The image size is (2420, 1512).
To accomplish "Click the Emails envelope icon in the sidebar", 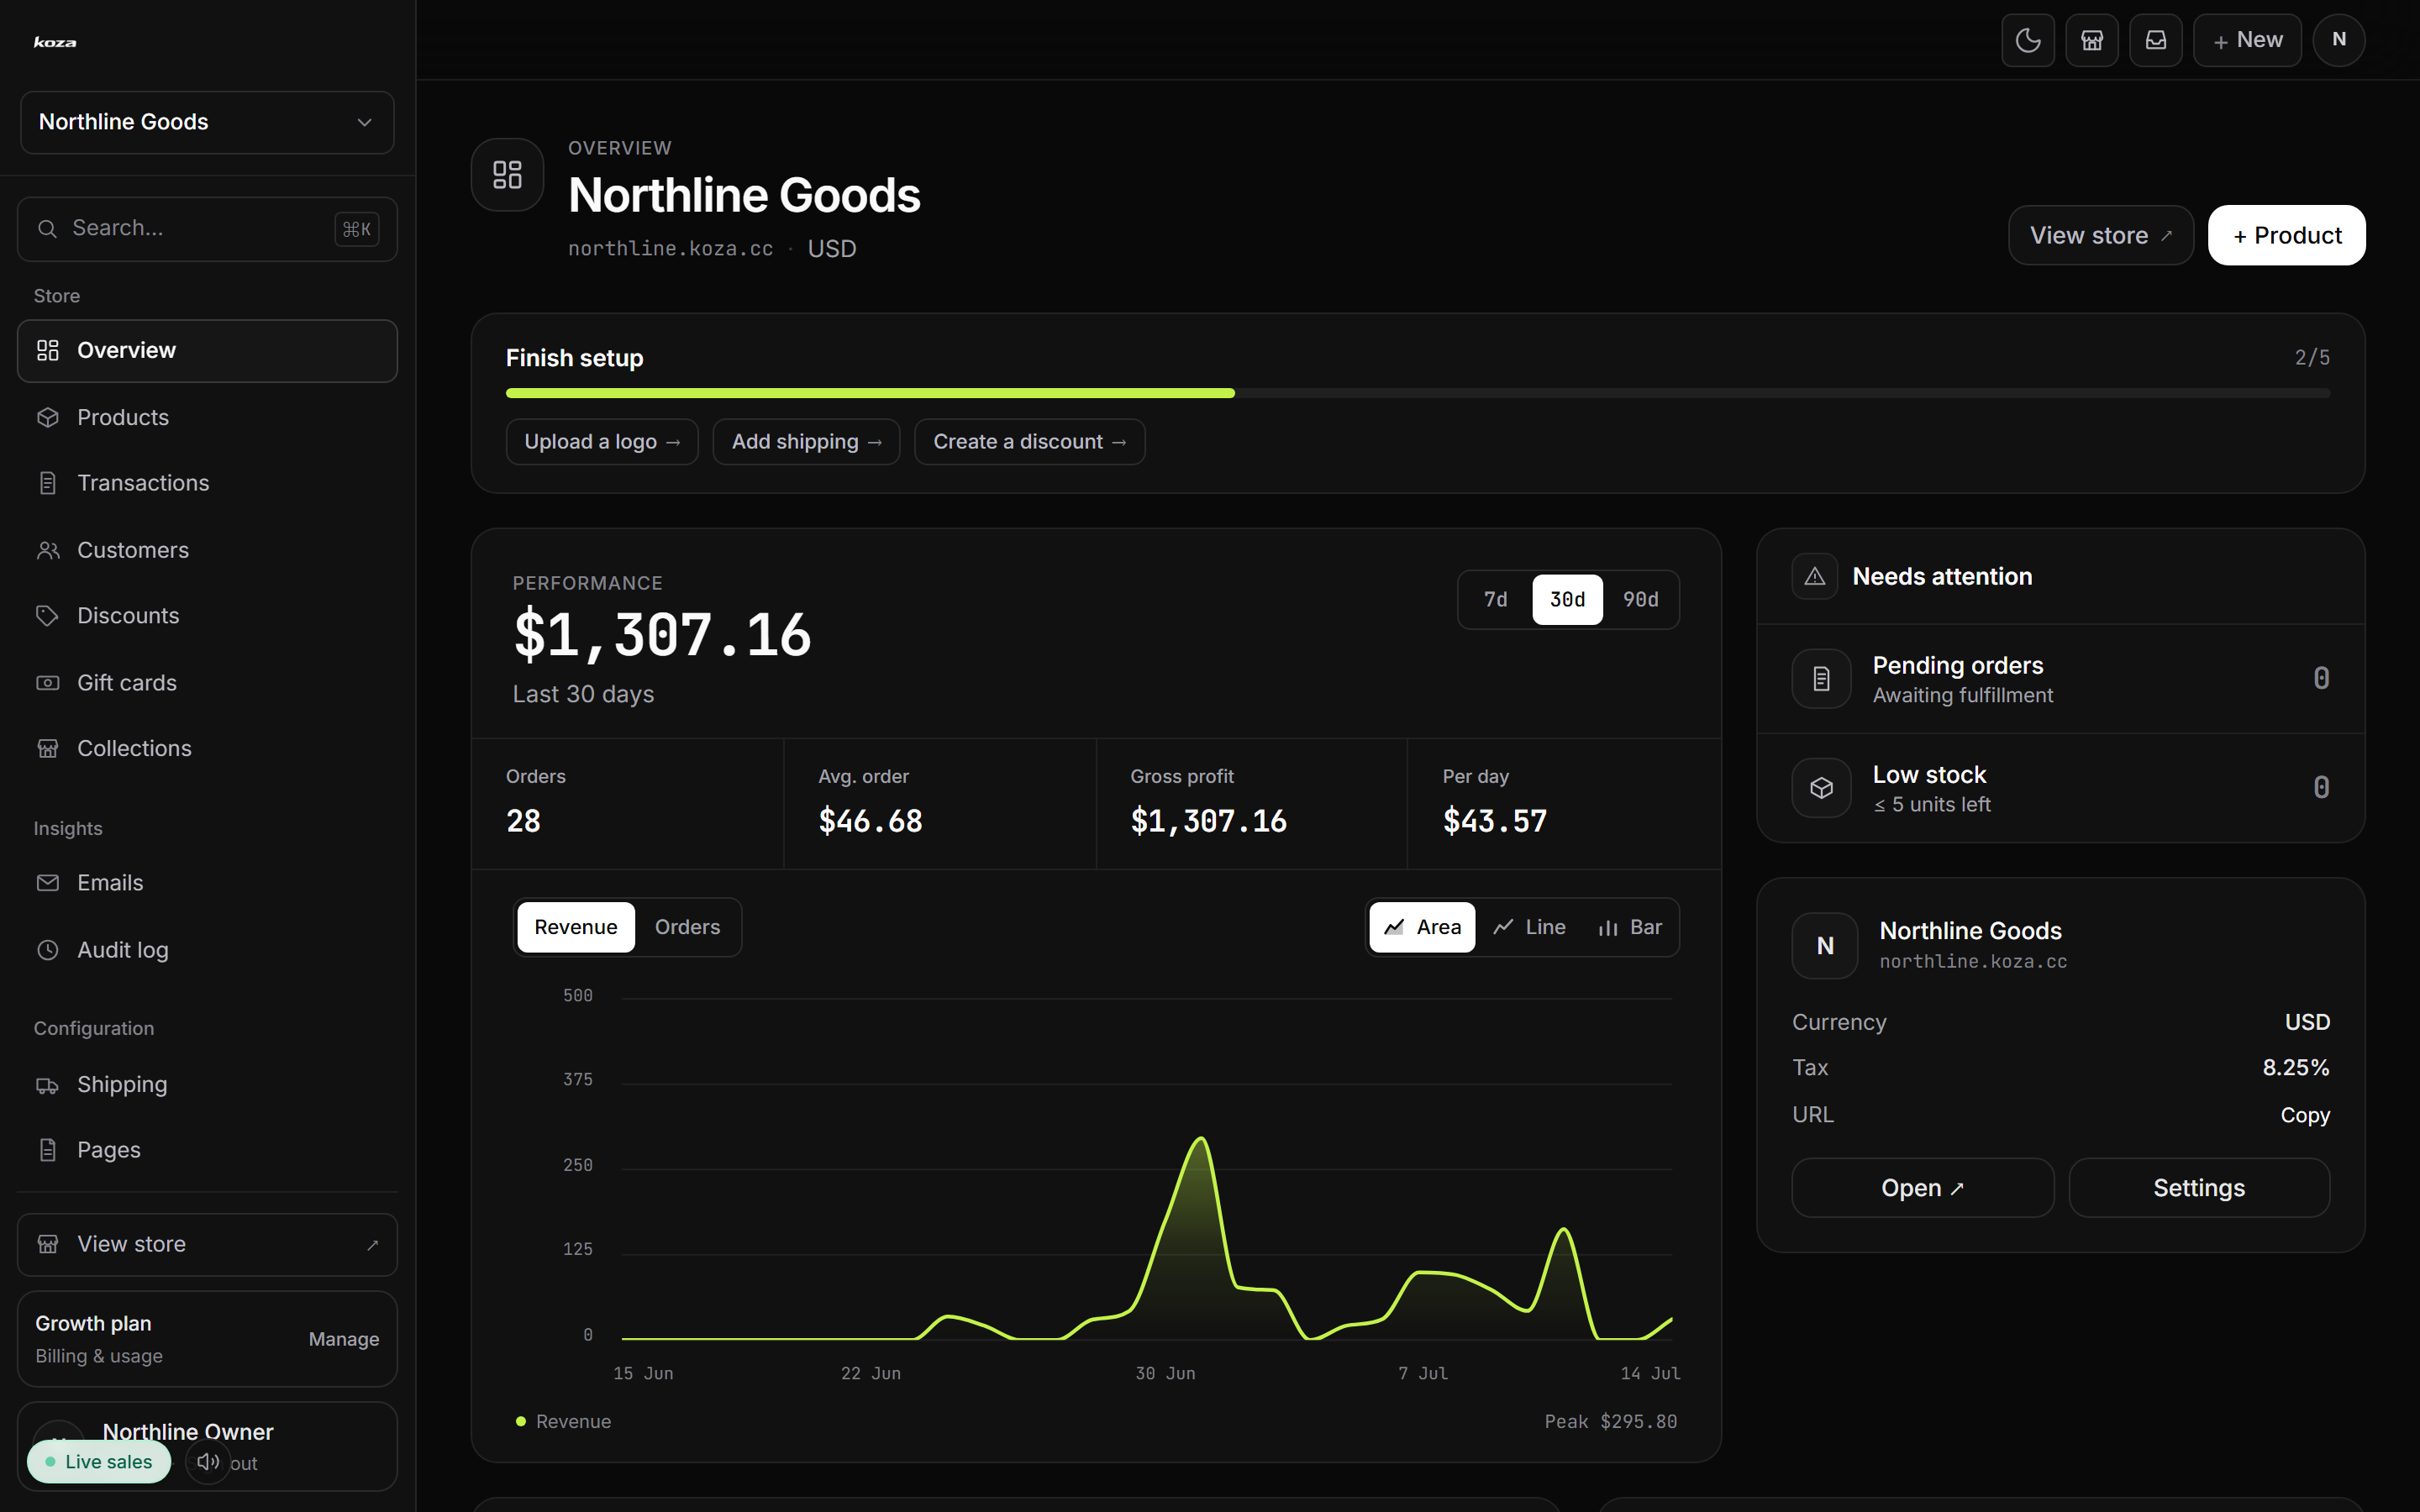I will click(x=48, y=883).
